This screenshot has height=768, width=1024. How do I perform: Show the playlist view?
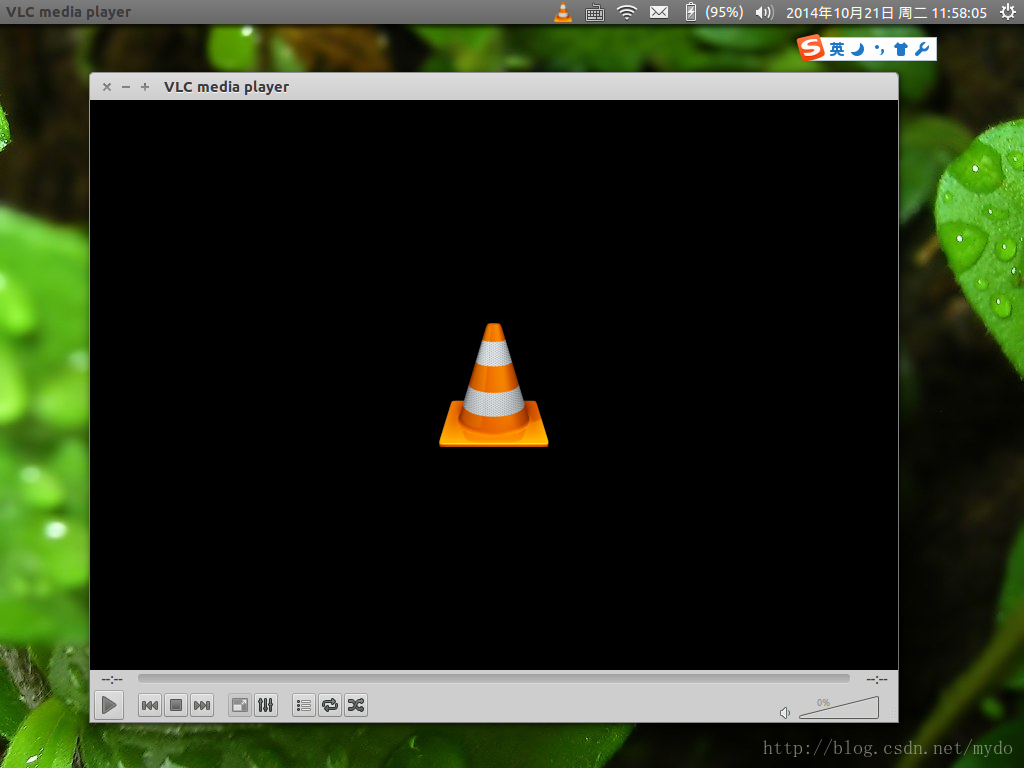[x=304, y=705]
